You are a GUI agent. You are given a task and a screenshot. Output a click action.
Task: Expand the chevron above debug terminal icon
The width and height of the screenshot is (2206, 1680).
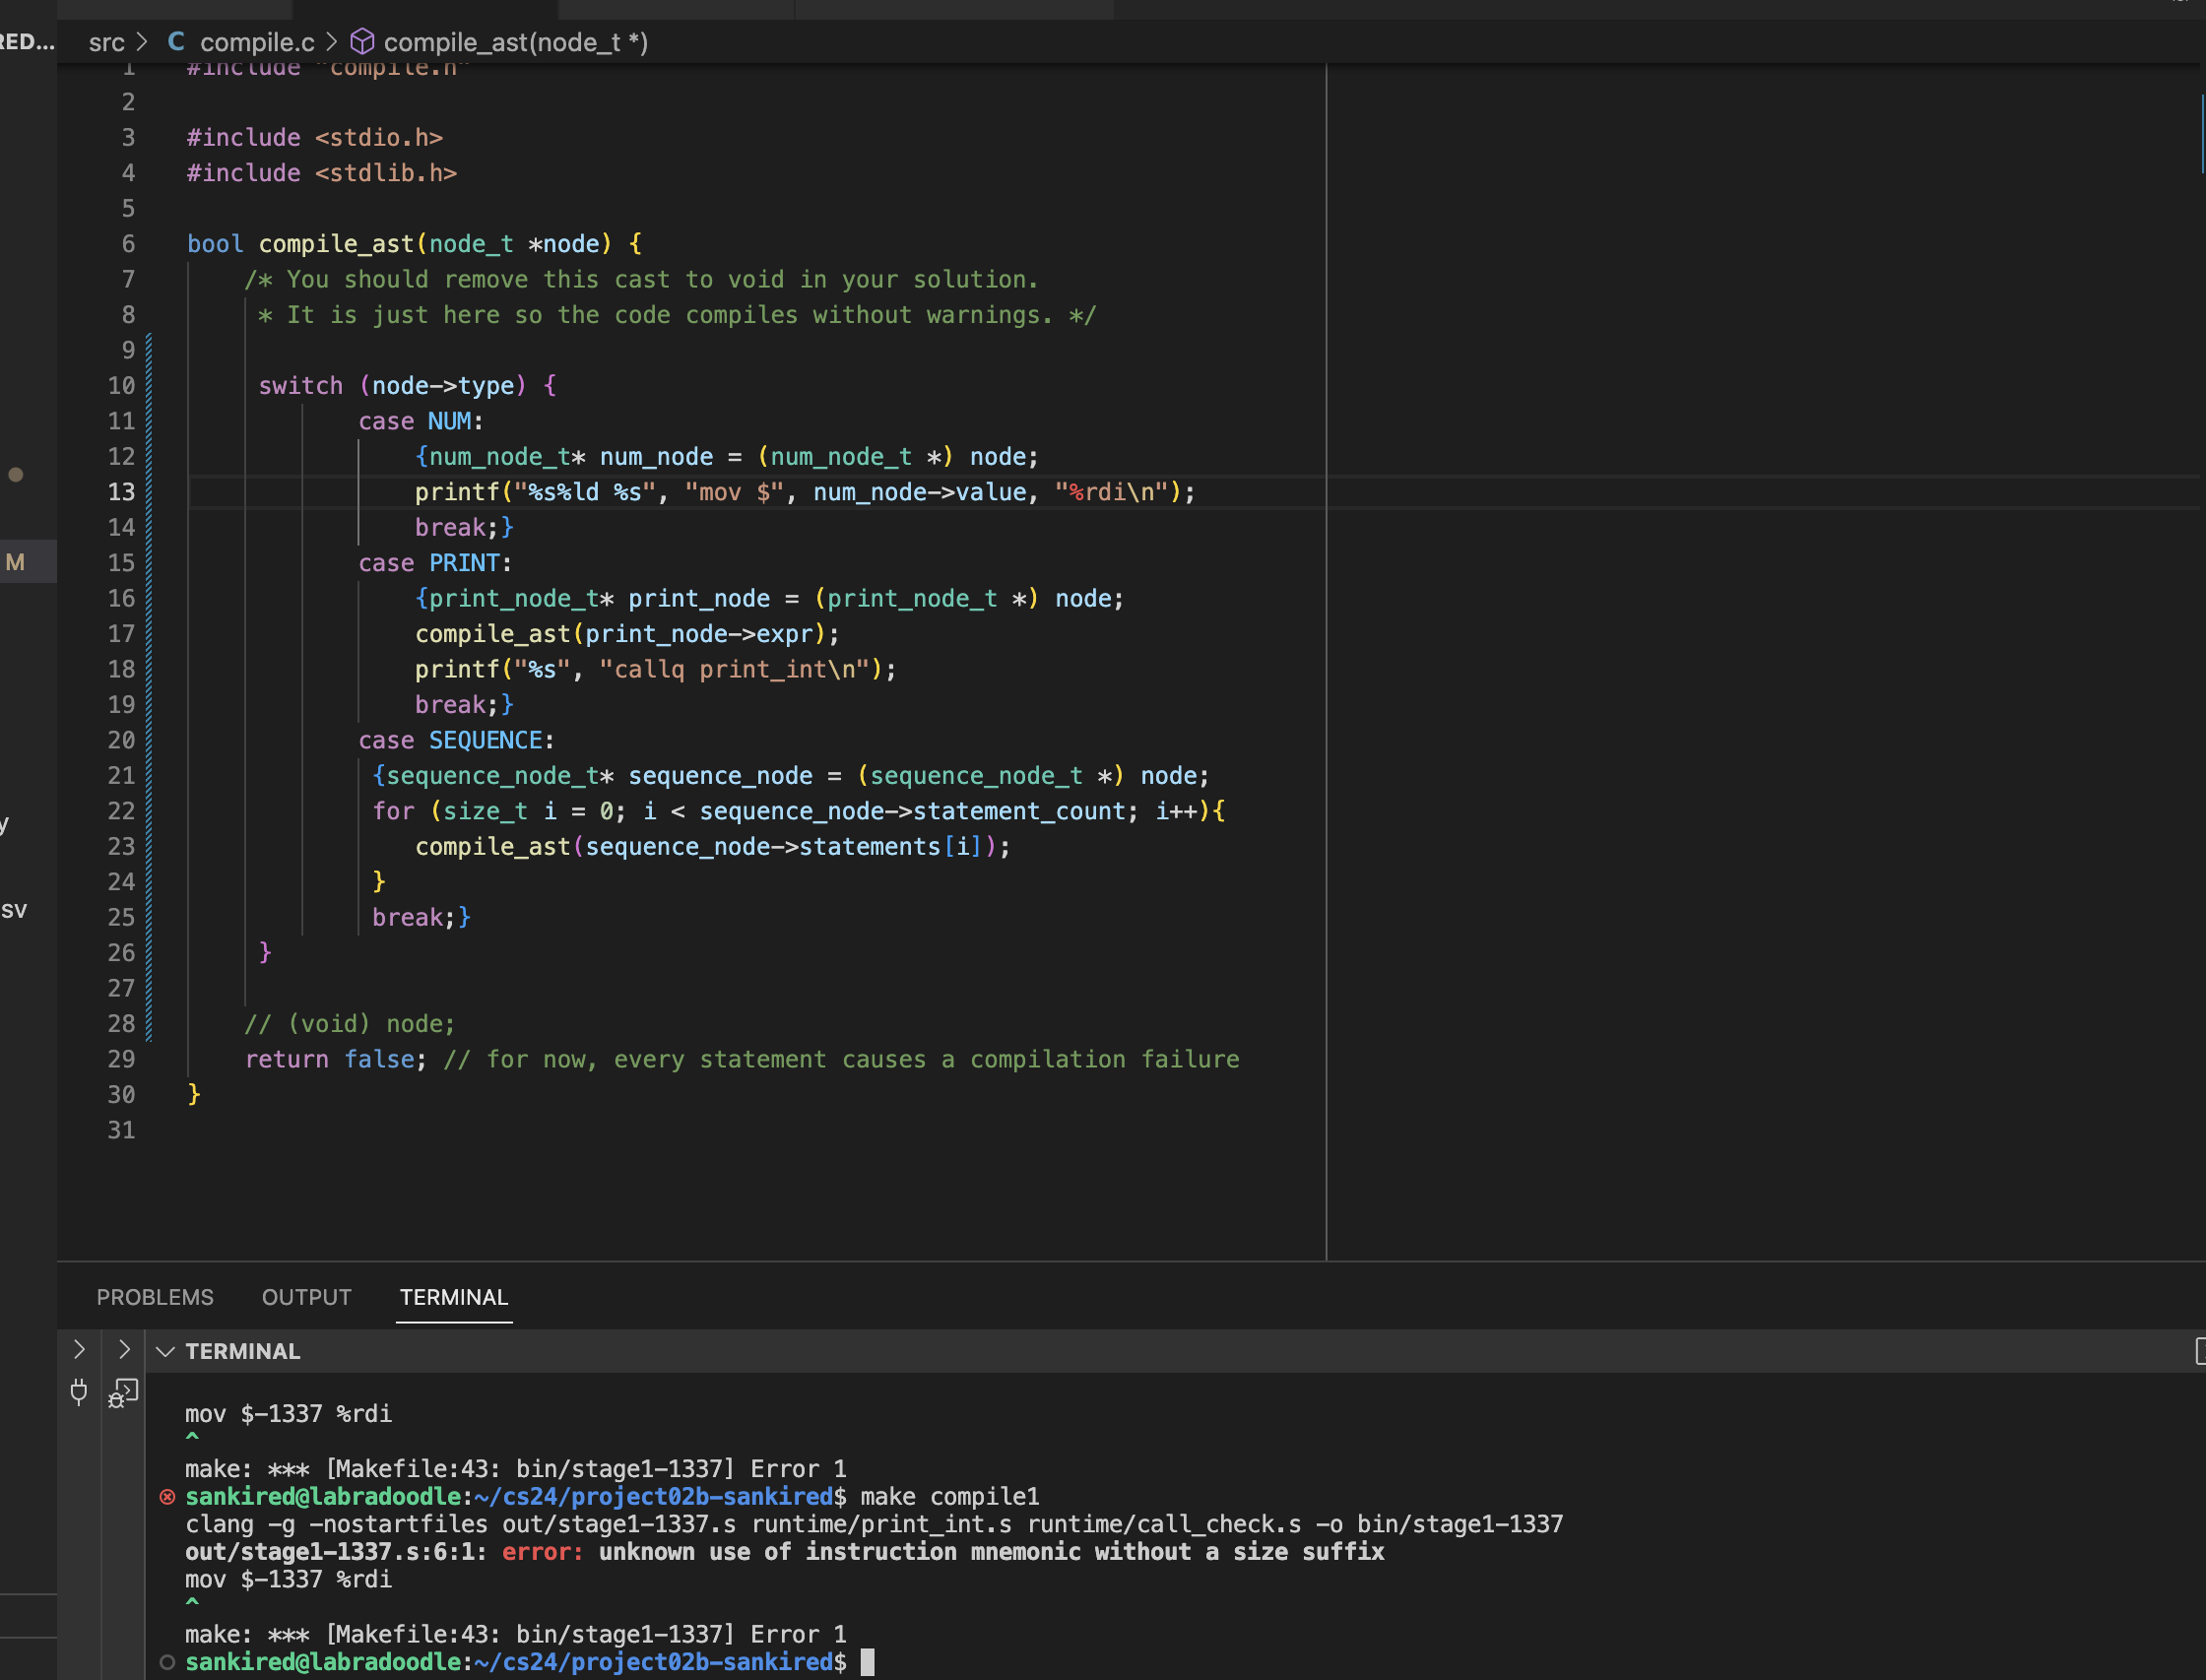tap(124, 1349)
